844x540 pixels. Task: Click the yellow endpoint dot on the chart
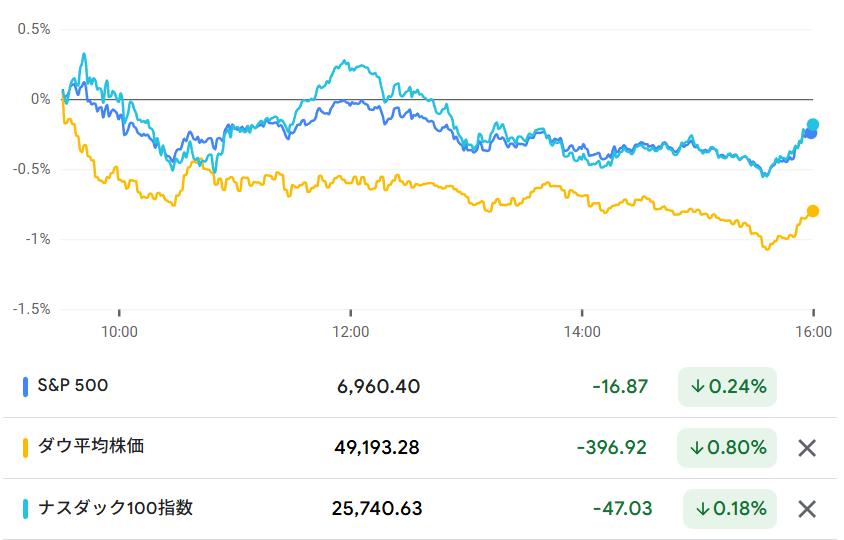click(813, 211)
